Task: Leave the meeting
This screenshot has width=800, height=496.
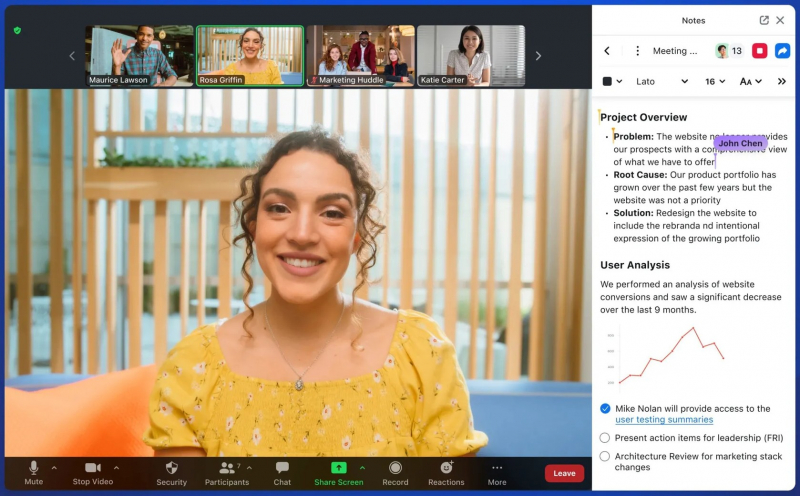Action: coord(564,473)
